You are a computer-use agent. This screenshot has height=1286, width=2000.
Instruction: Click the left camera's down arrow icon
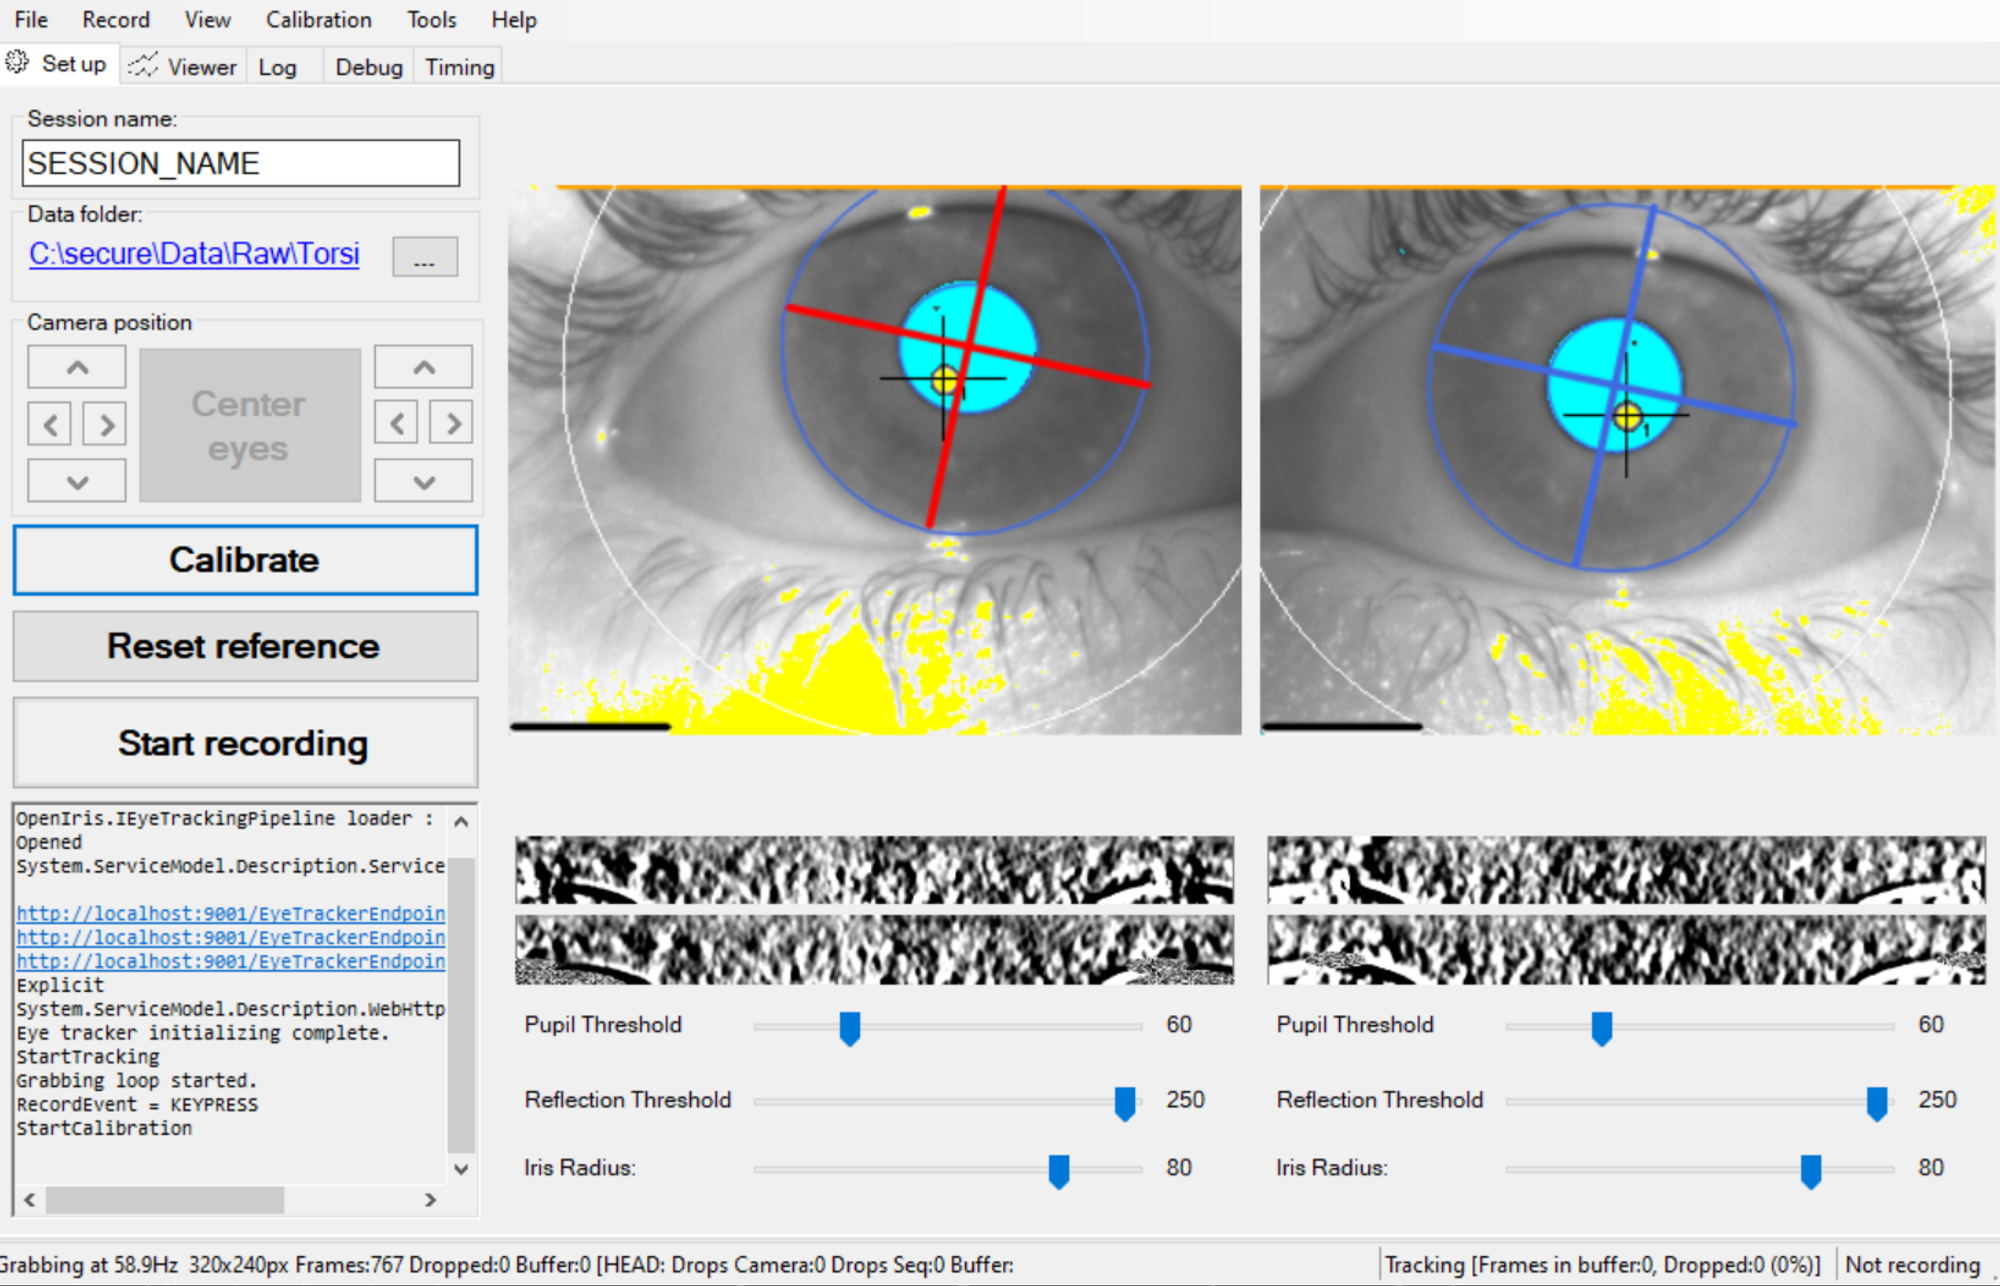[76, 480]
